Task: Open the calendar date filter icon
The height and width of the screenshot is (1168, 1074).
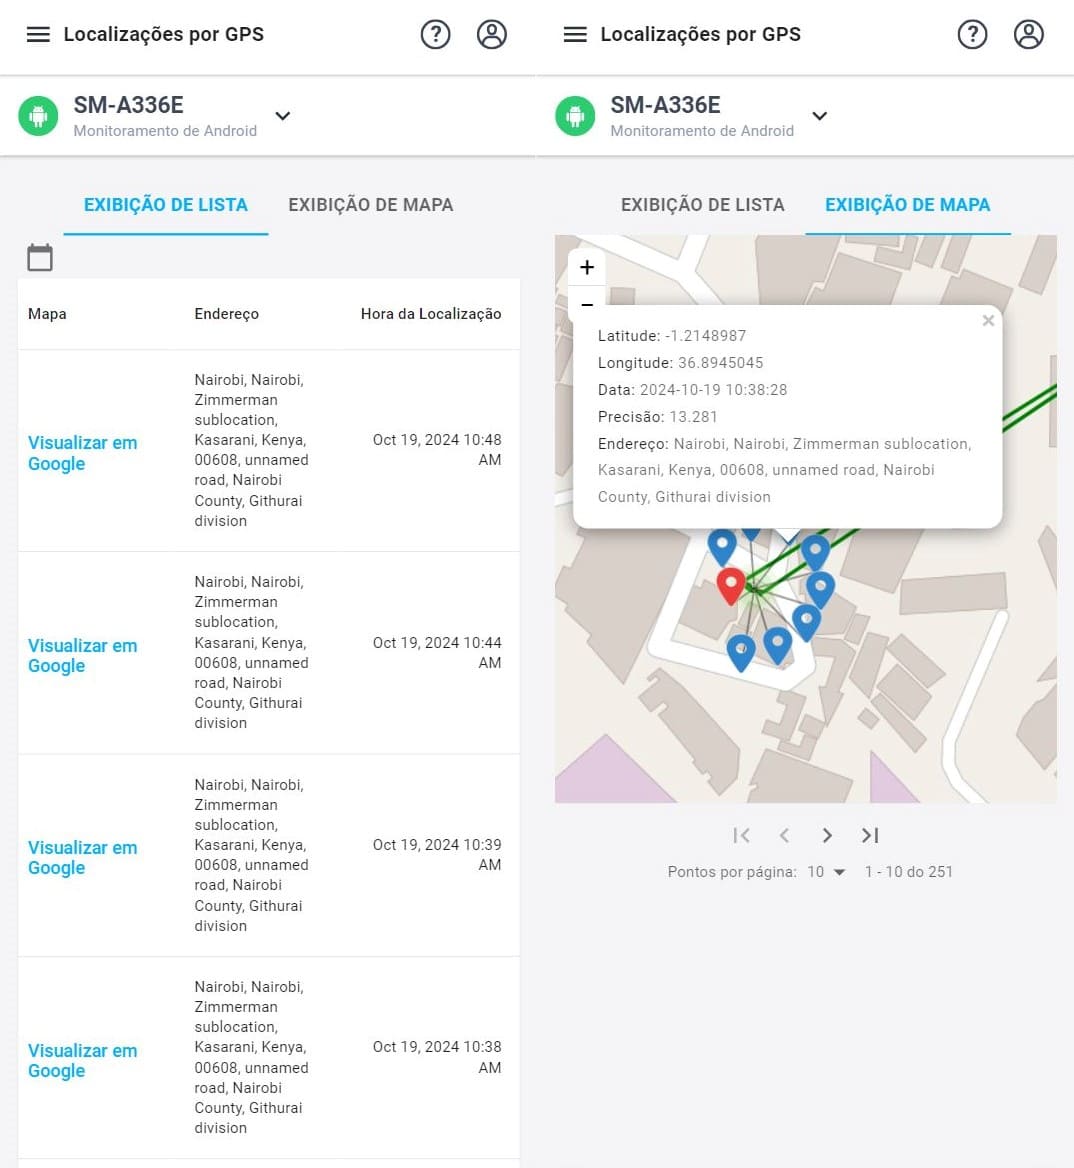Action: 39,258
